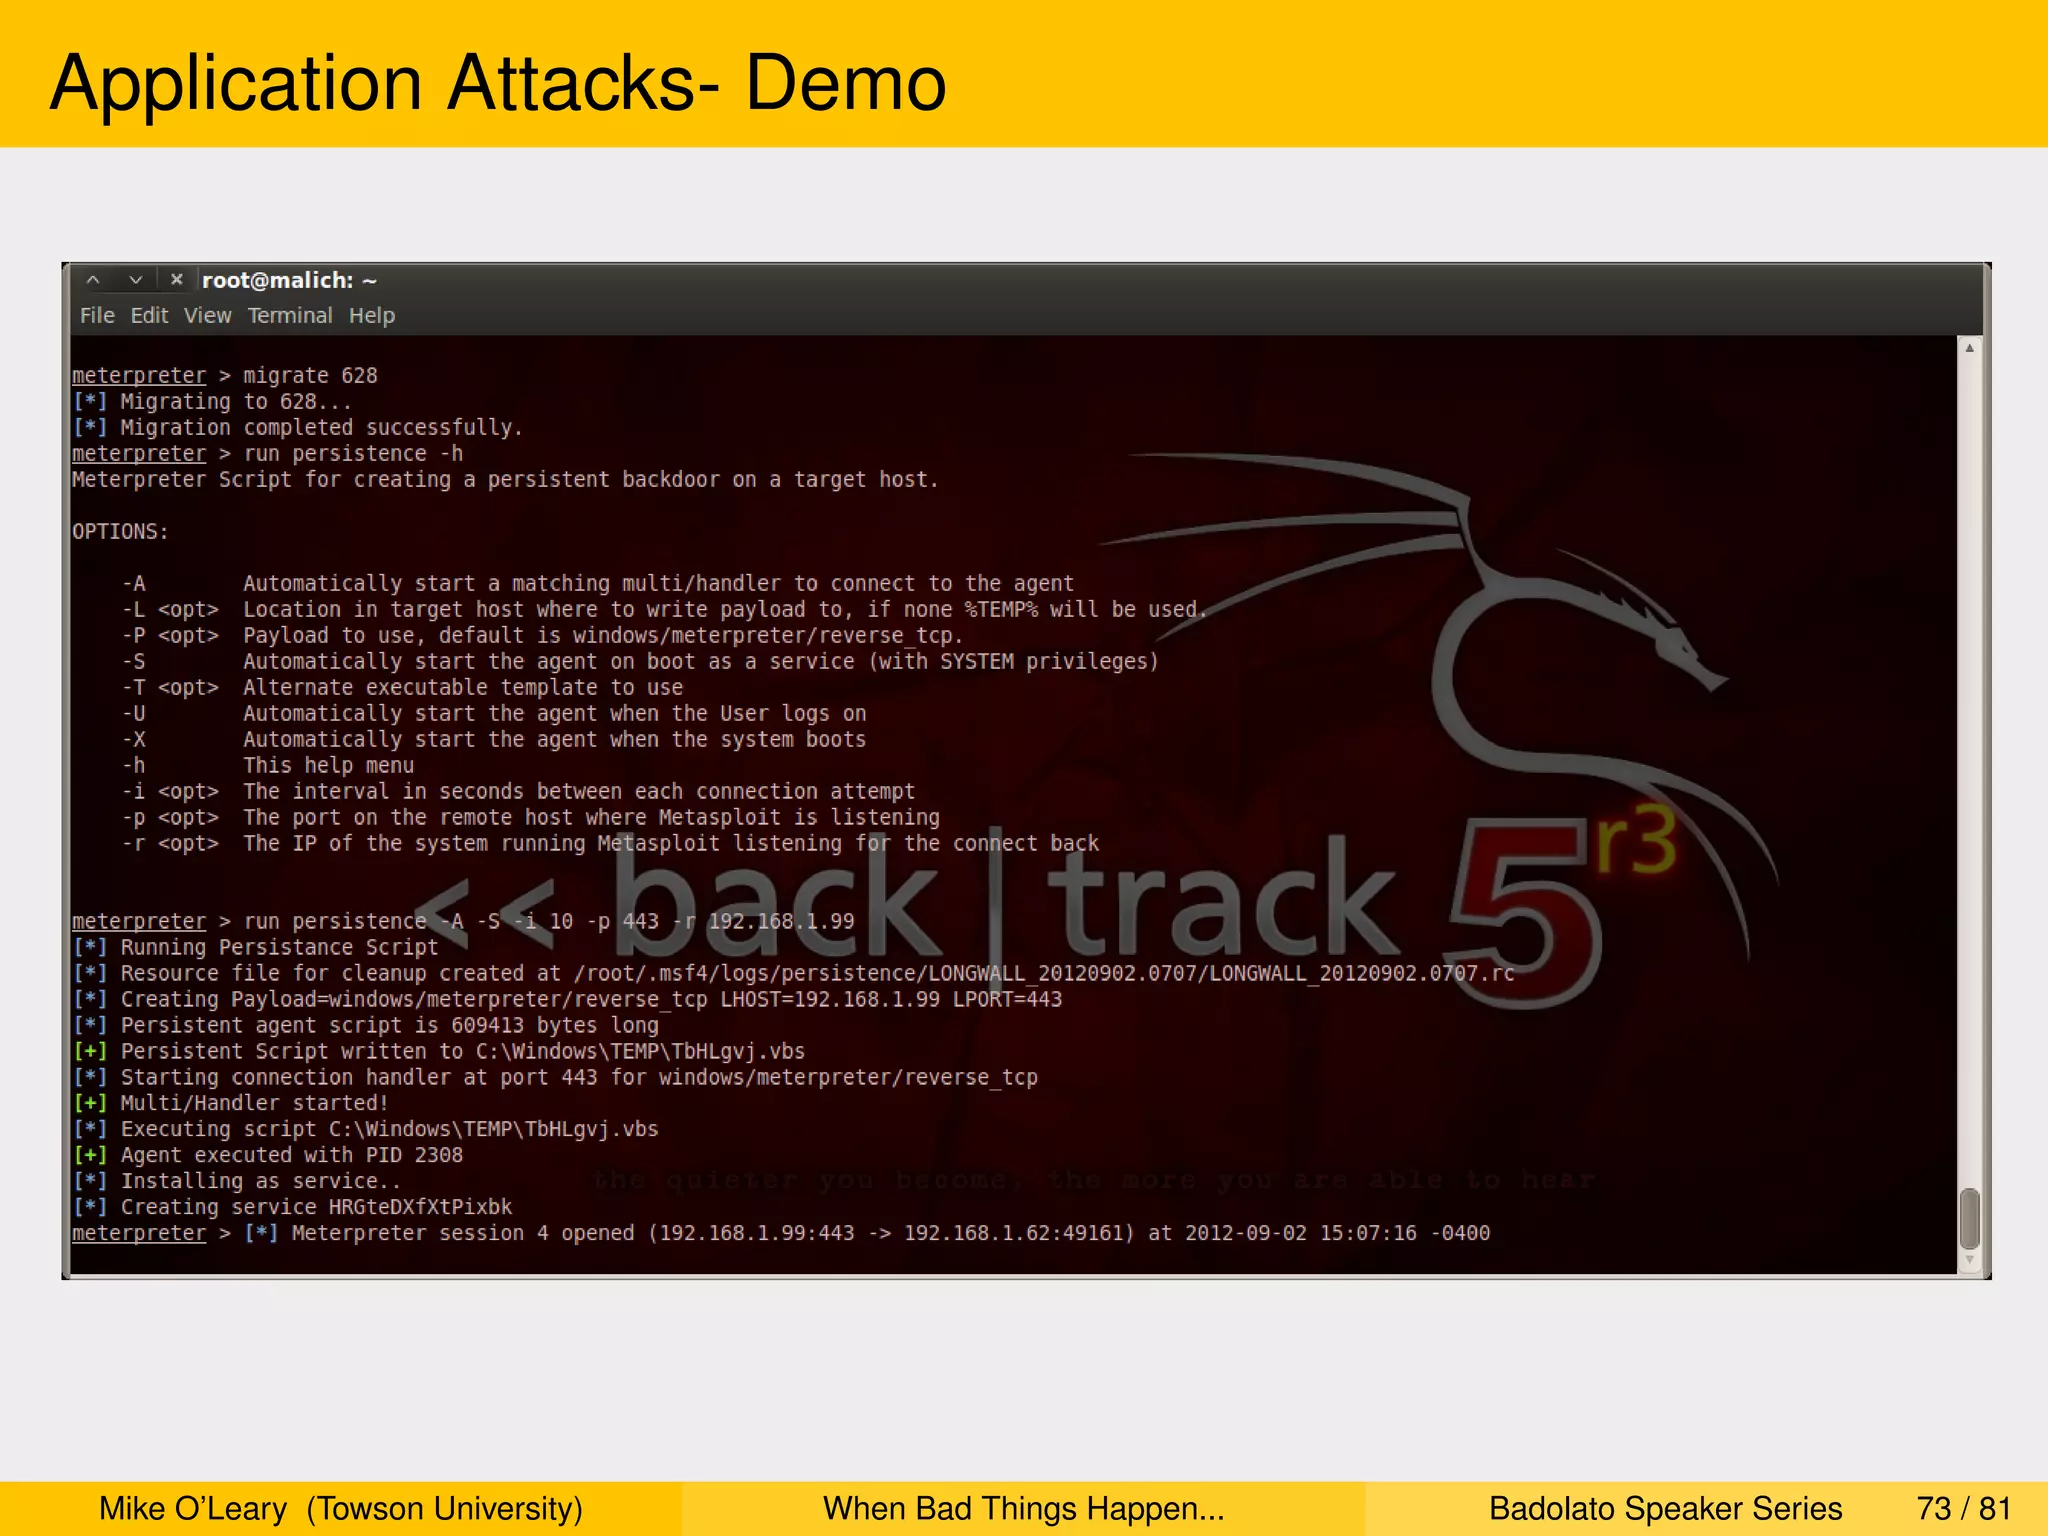Click the footer 'Mike O'Leary (Towson University)'
This screenshot has height=1536, width=2048.
tap(340, 1508)
